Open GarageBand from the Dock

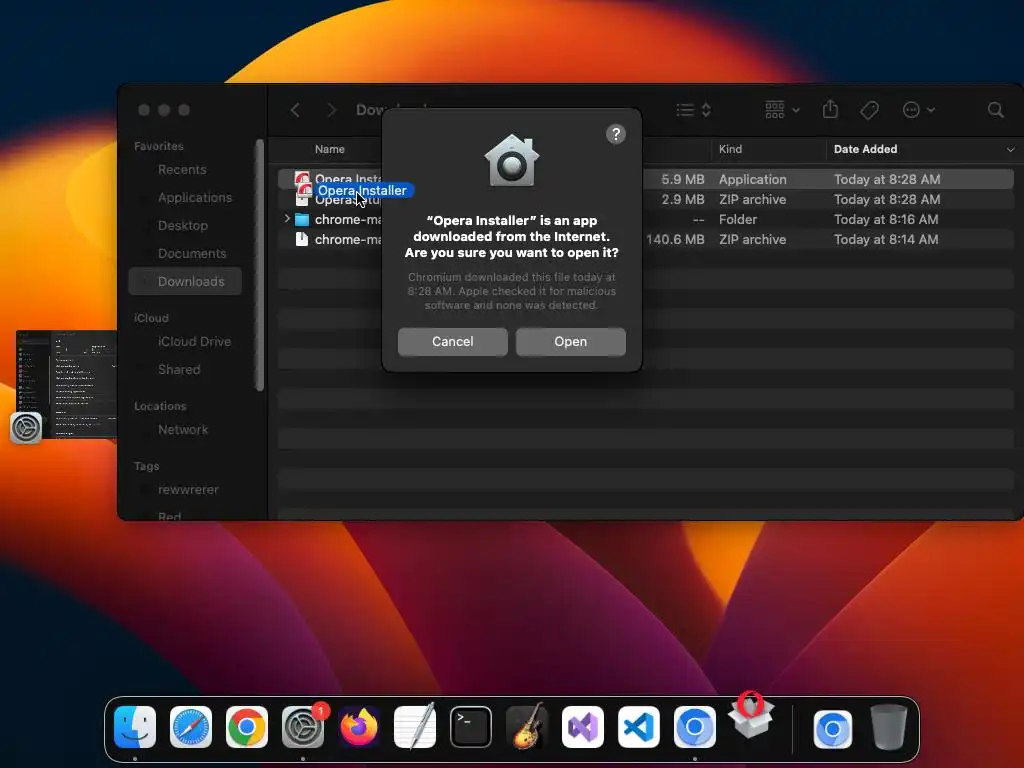point(527,726)
